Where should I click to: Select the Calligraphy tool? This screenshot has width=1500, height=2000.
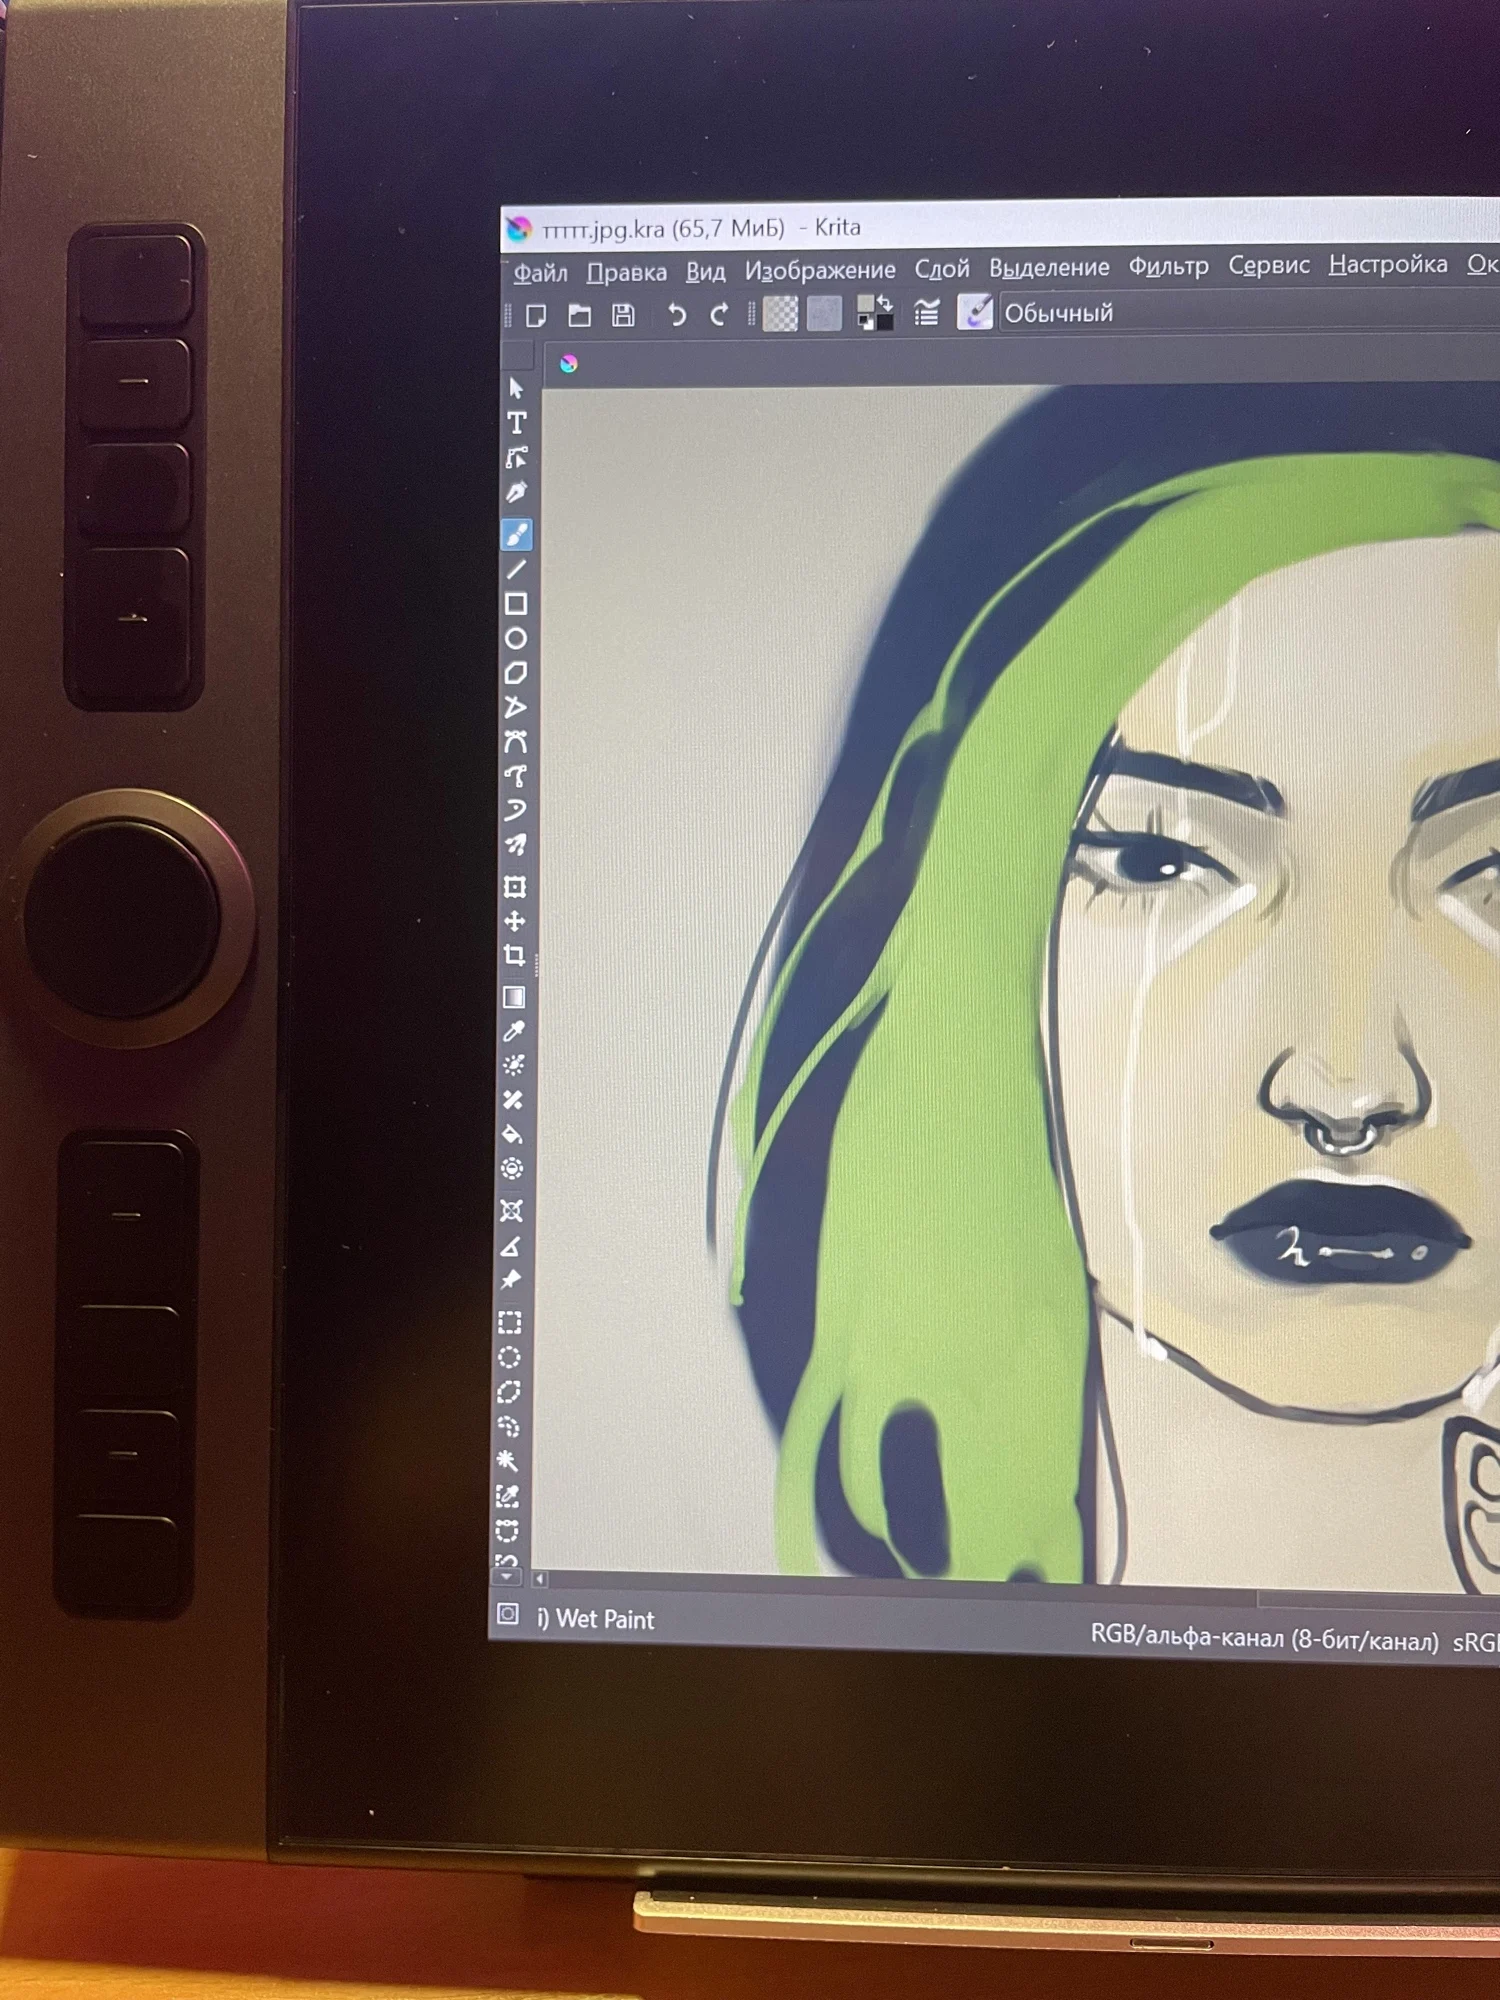tap(516, 492)
